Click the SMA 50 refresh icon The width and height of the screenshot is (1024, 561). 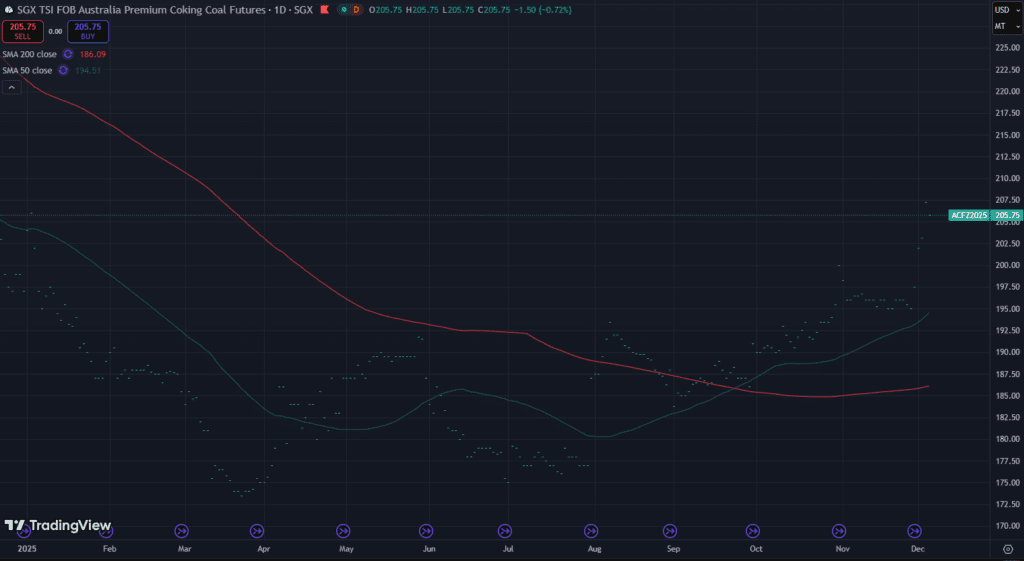tap(63, 70)
